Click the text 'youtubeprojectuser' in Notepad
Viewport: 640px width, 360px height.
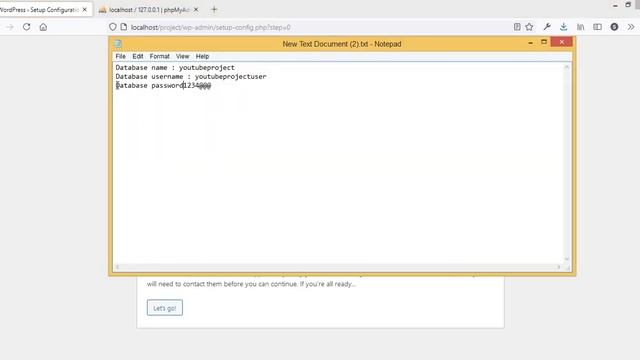pyautogui.click(x=230, y=76)
